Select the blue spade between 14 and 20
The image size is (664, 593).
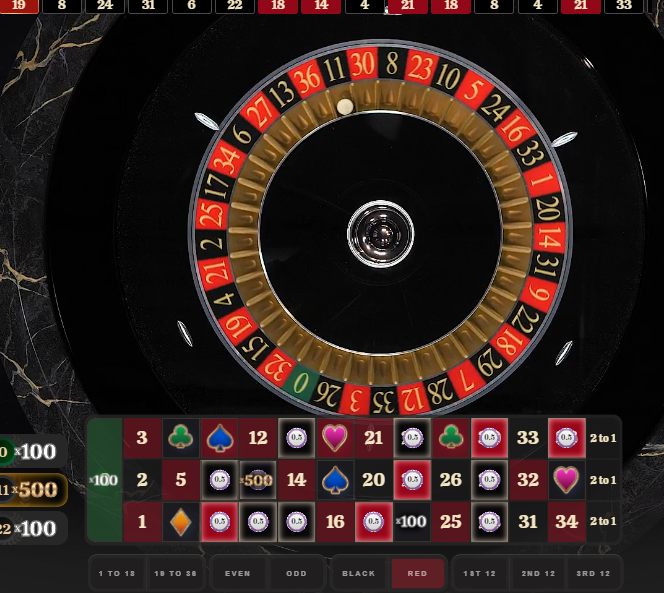tap(335, 480)
